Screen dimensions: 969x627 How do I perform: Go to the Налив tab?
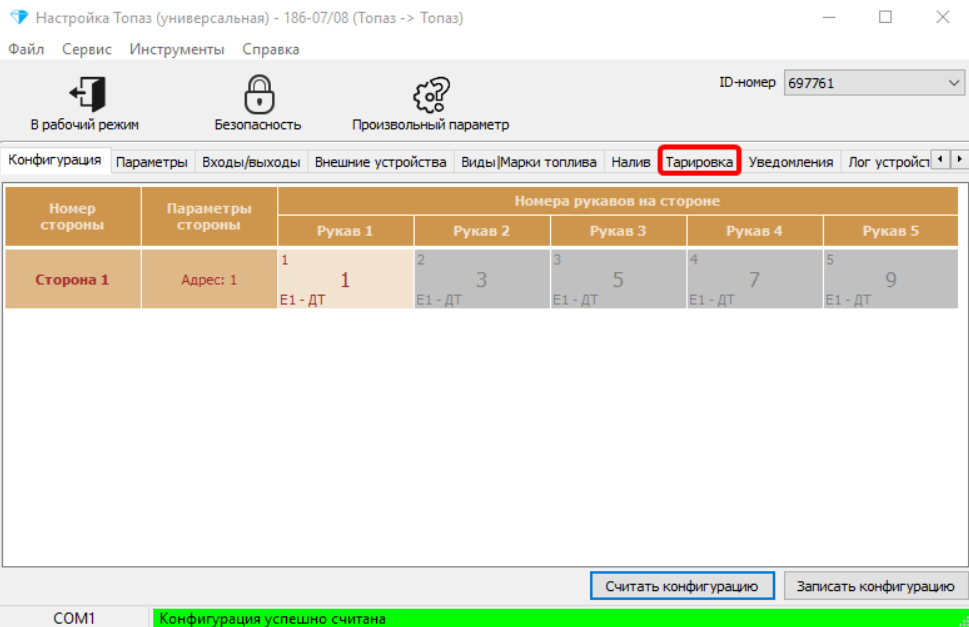[x=630, y=162]
